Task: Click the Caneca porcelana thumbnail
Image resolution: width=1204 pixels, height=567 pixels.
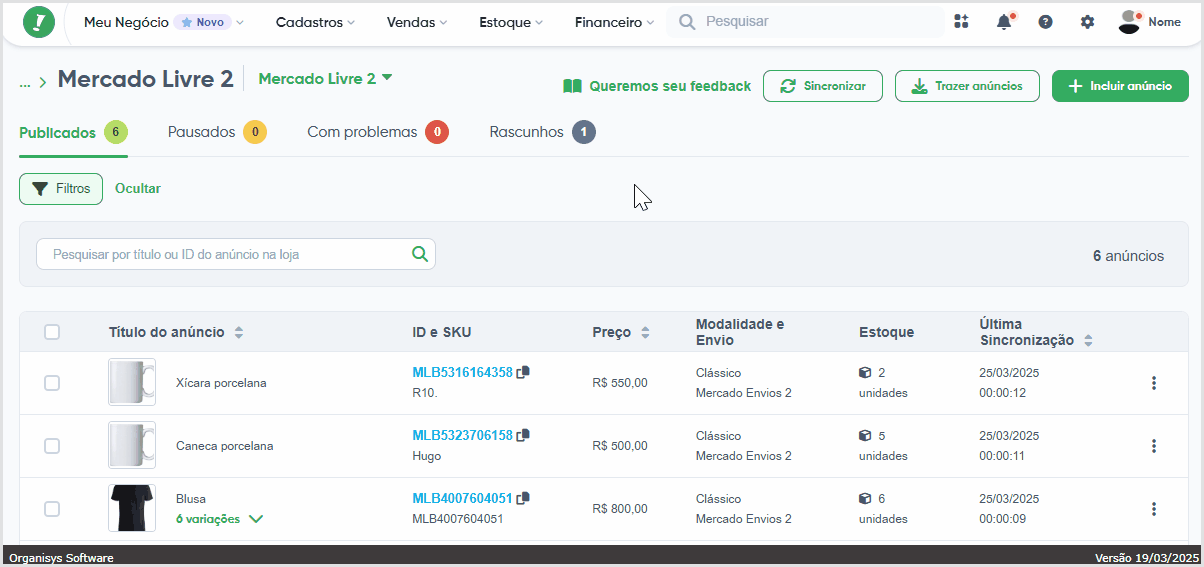Action: click(x=132, y=445)
